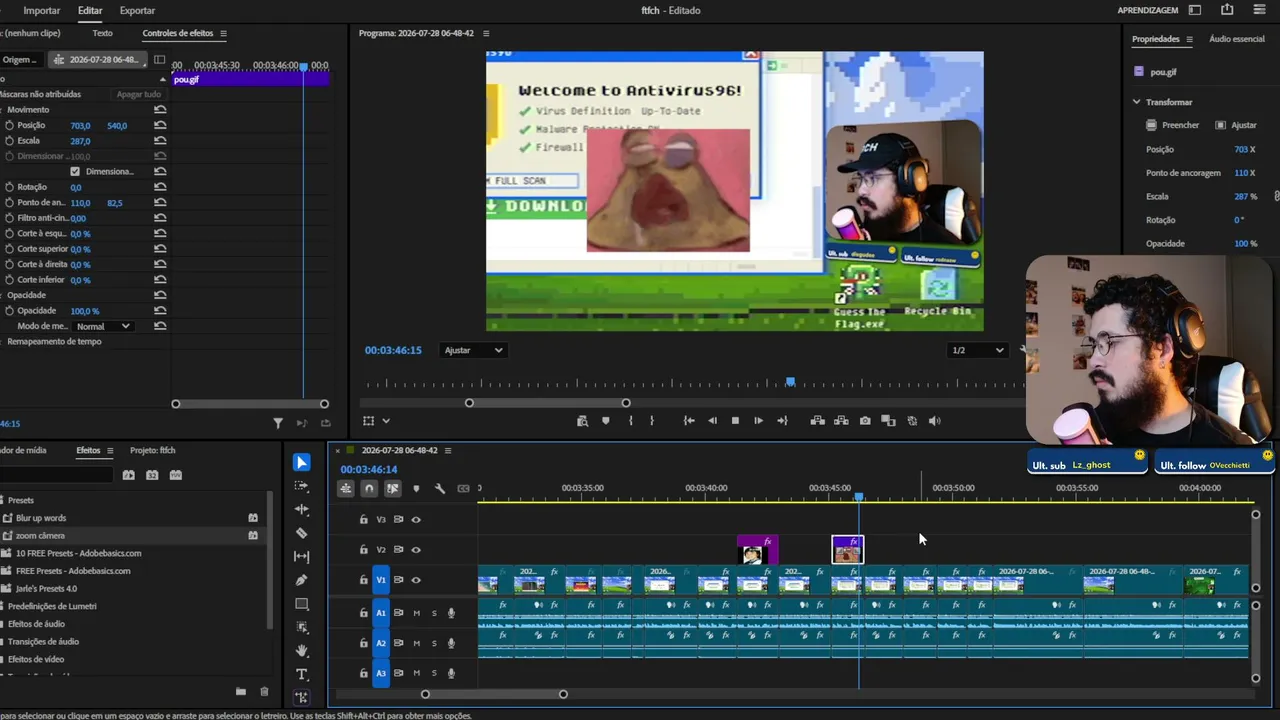Click the program monitor playhead marker
1280x720 pixels.
pos(790,382)
